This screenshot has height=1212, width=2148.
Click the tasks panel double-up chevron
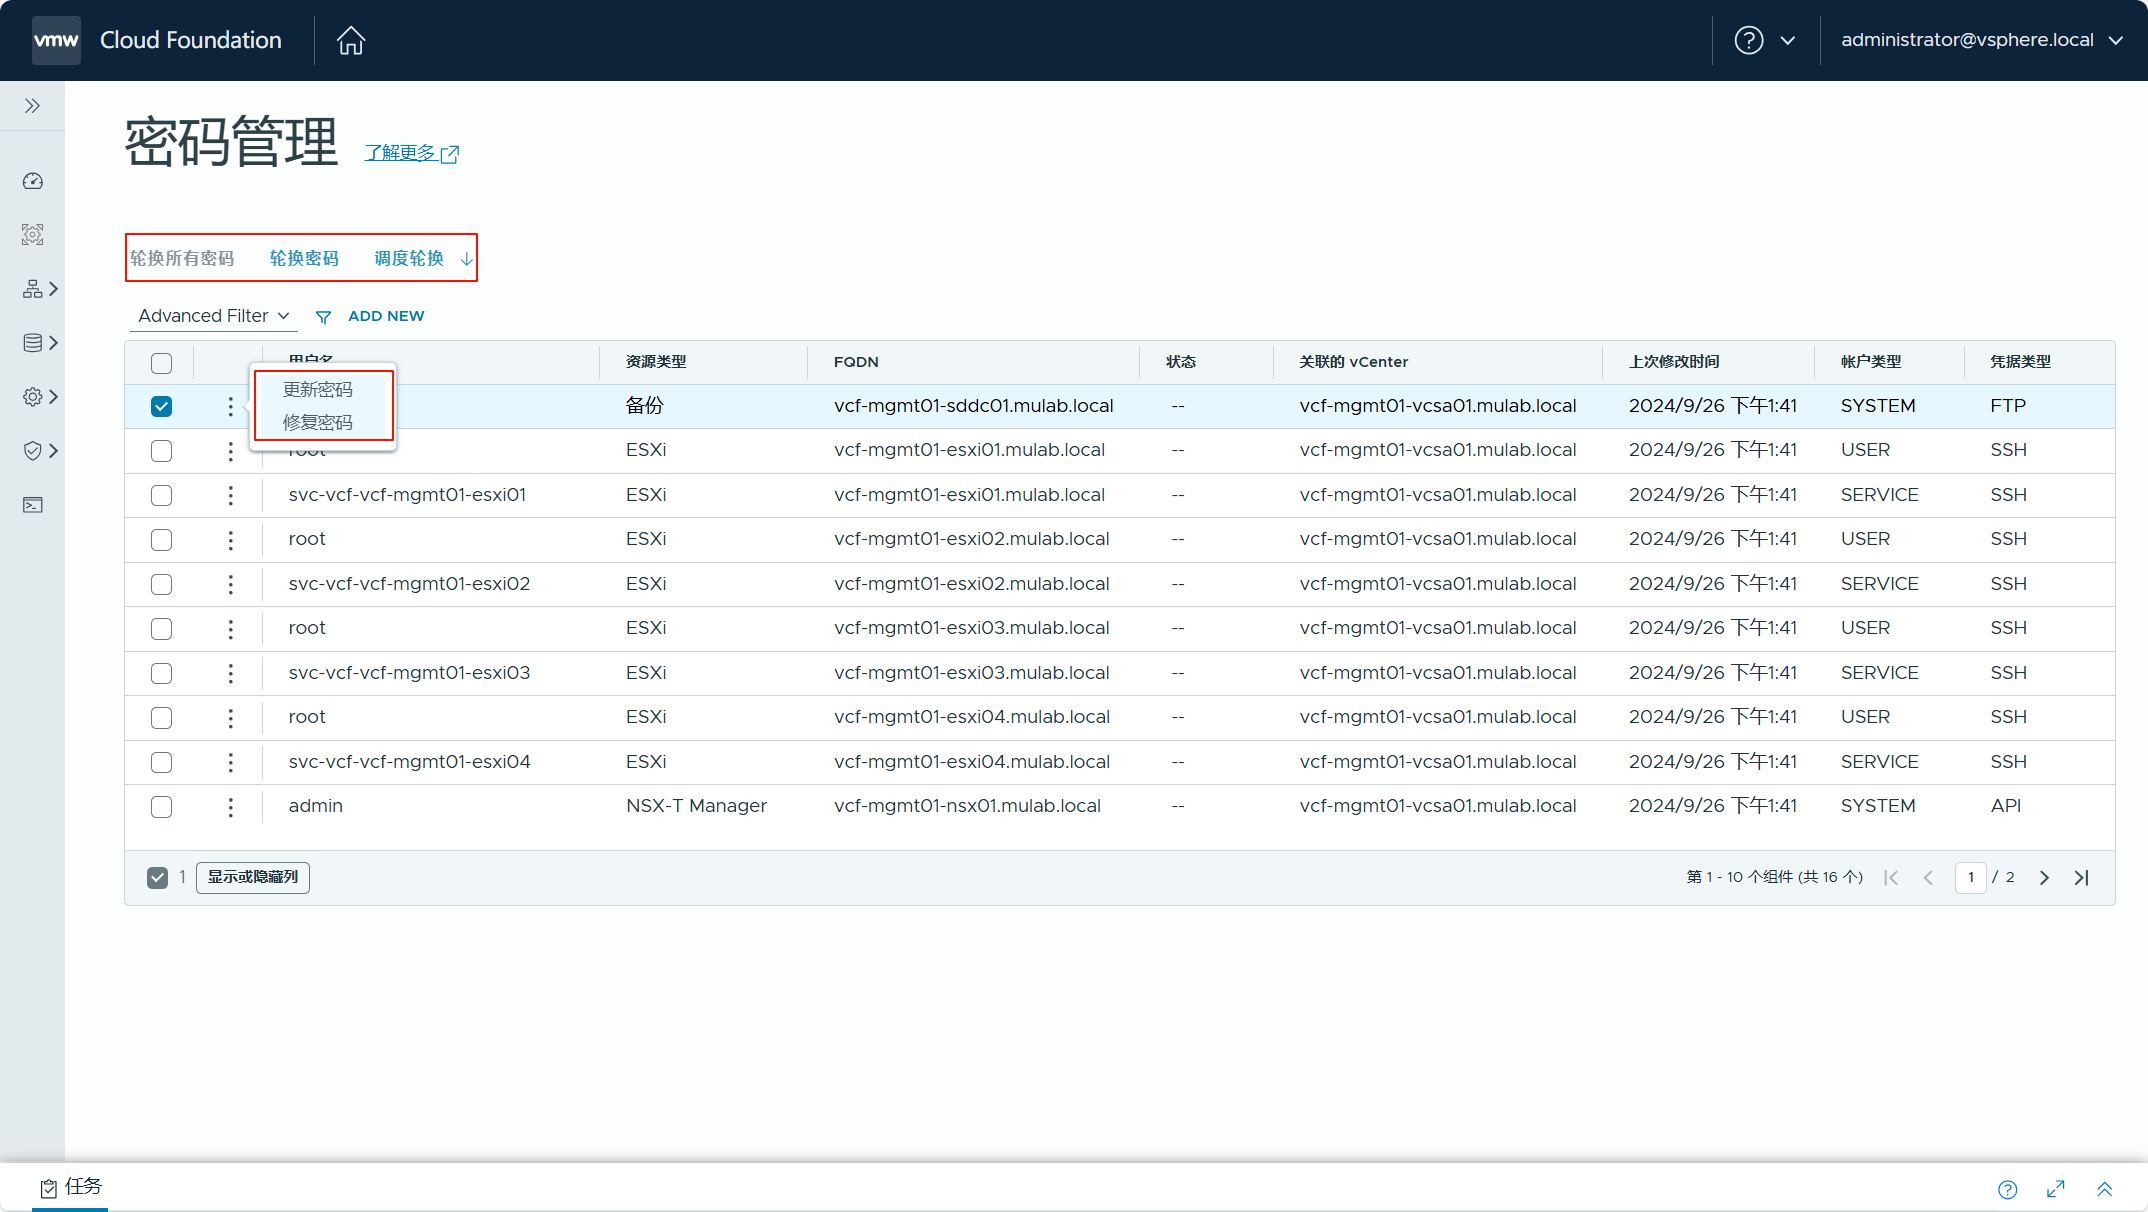pyautogui.click(x=2104, y=1189)
